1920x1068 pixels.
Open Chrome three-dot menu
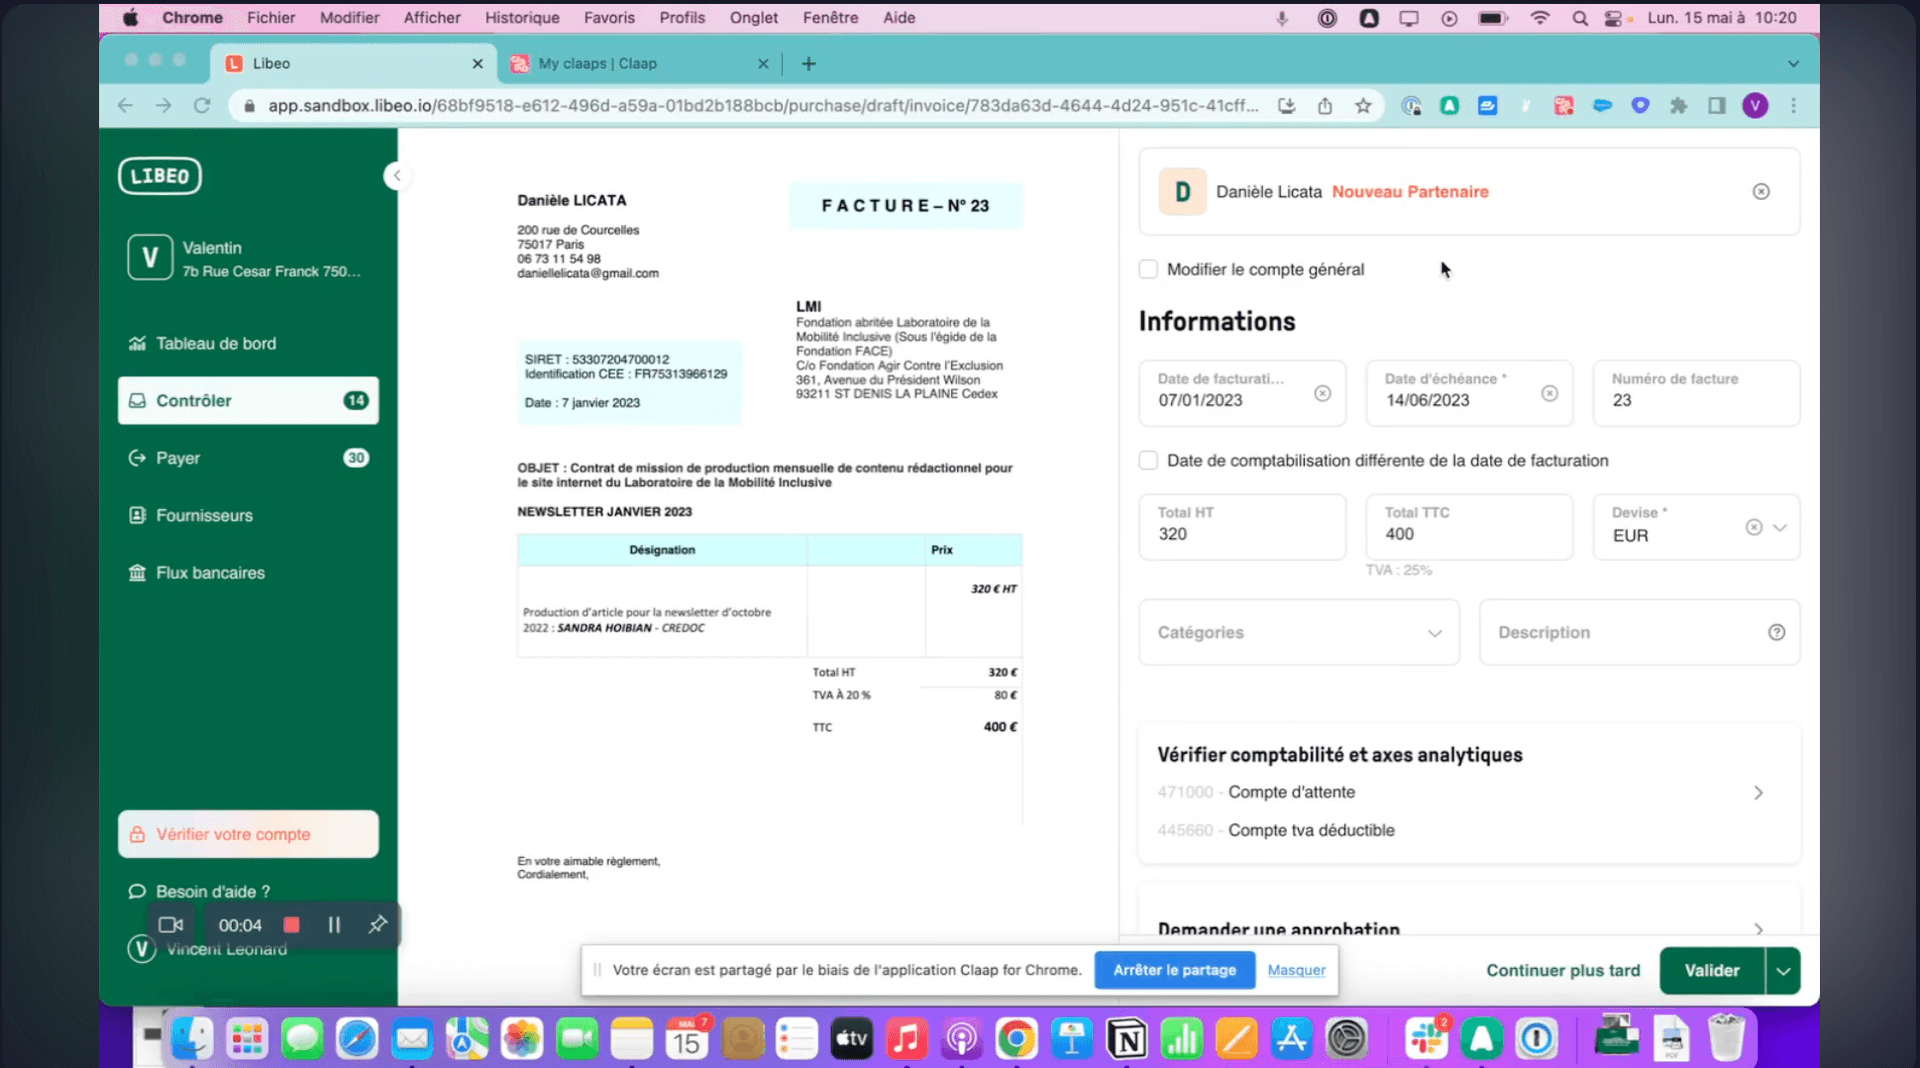point(1793,105)
